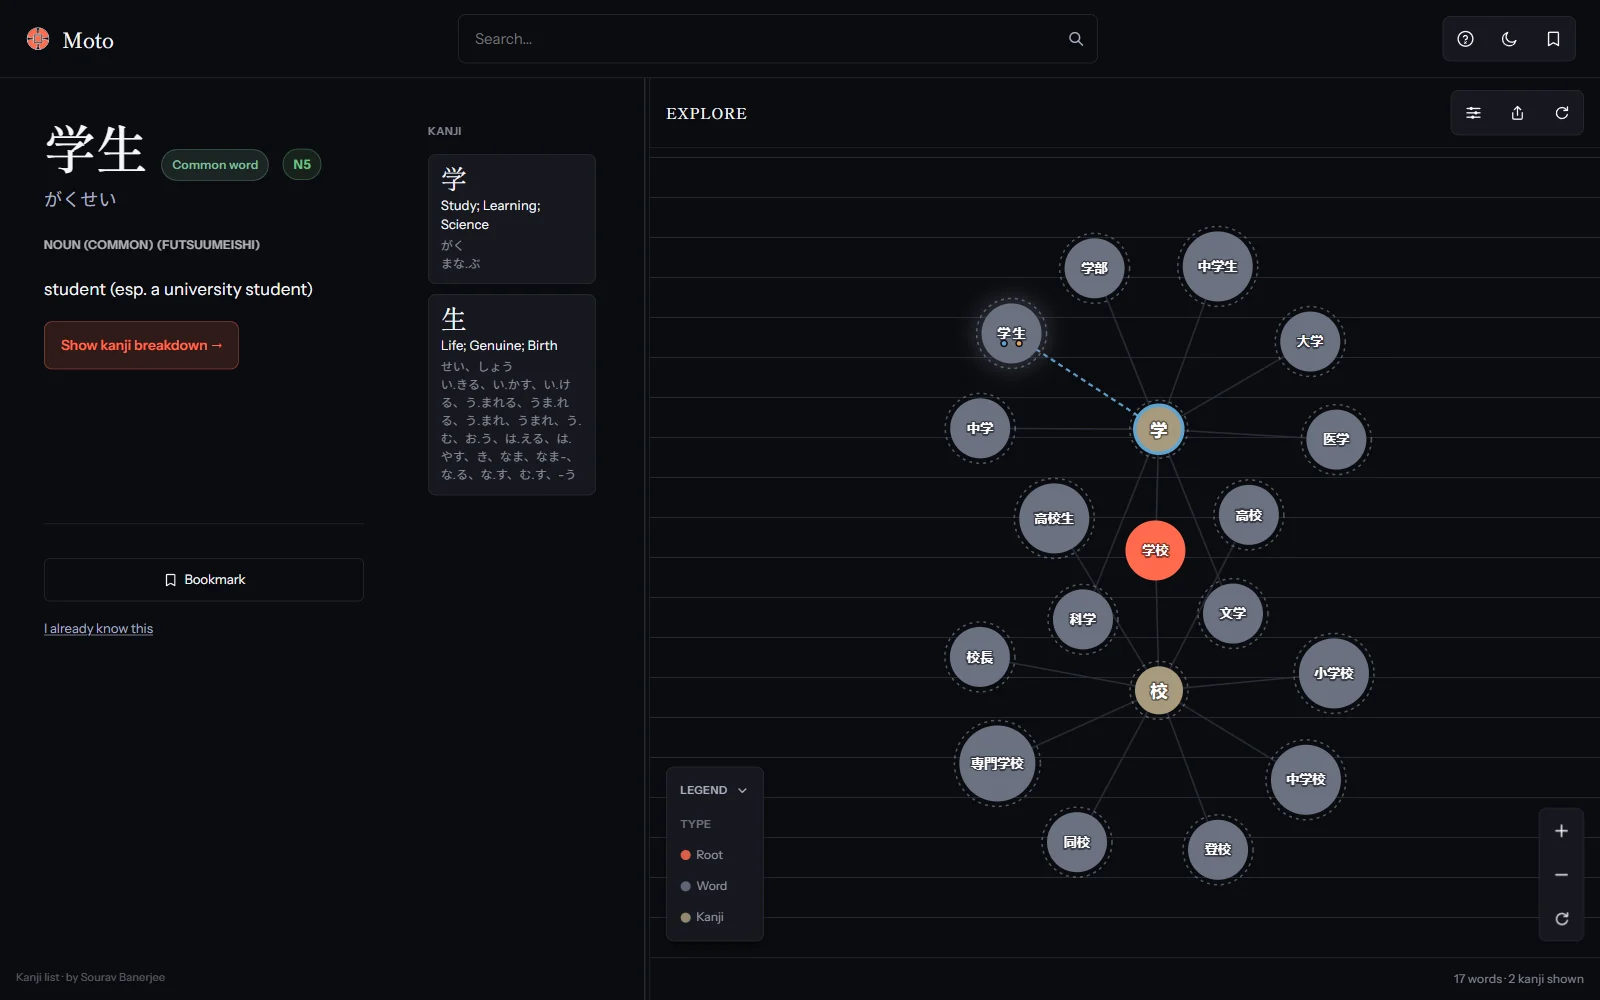Open graph filter settings icon
Screen dimensions: 1600x1000
[1473, 113]
